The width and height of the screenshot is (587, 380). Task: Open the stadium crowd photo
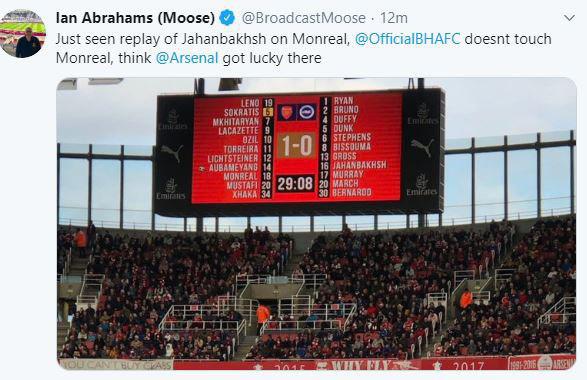click(316, 224)
